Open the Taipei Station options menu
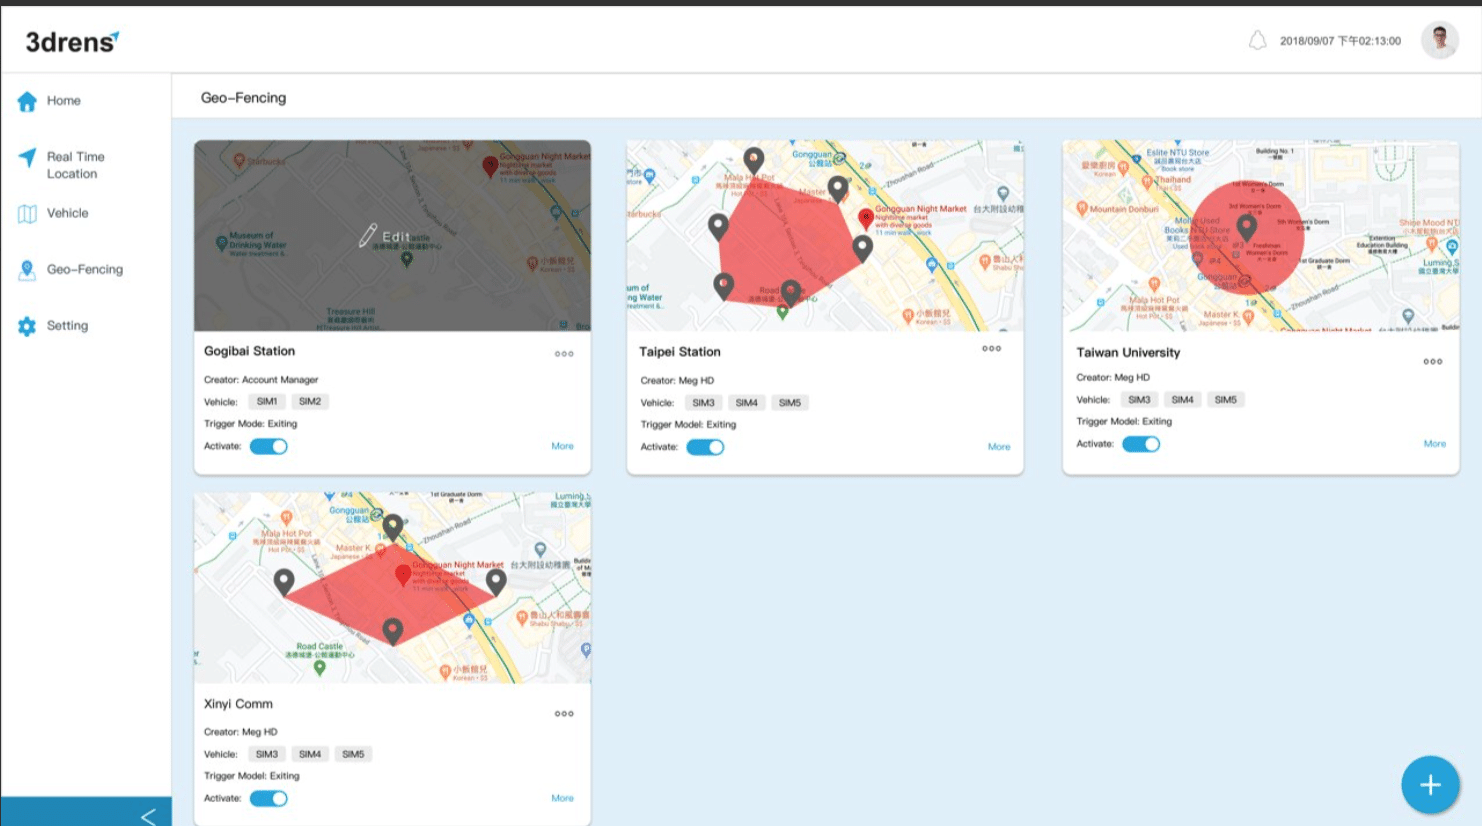The height and width of the screenshot is (826, 1482). pos(991,349)
